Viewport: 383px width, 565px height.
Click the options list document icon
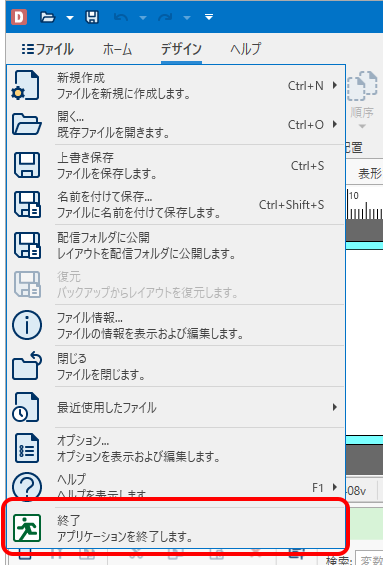pos(27,448)
